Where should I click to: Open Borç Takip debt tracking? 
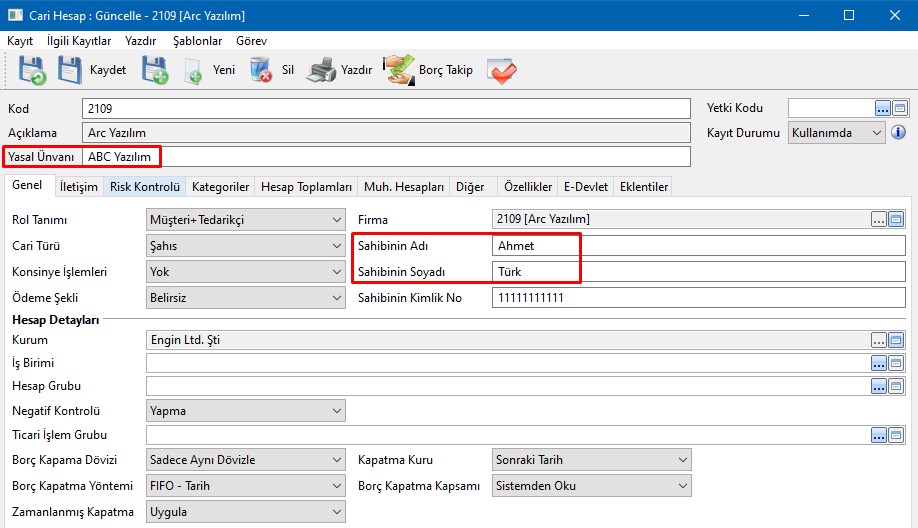click(399, 70)
